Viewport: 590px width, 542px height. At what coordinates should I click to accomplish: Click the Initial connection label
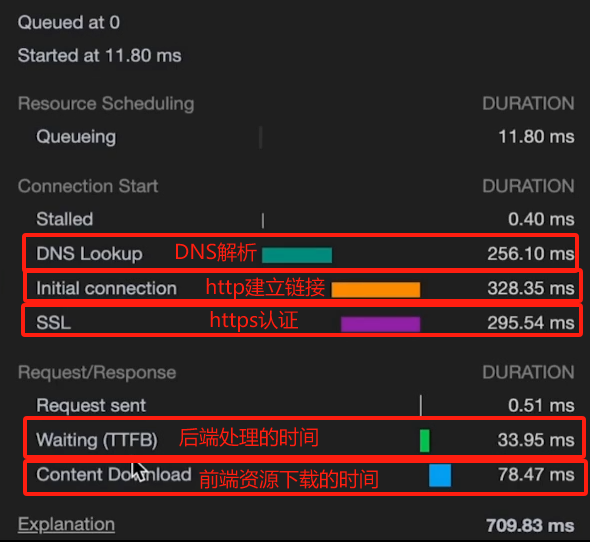point(106,288)
